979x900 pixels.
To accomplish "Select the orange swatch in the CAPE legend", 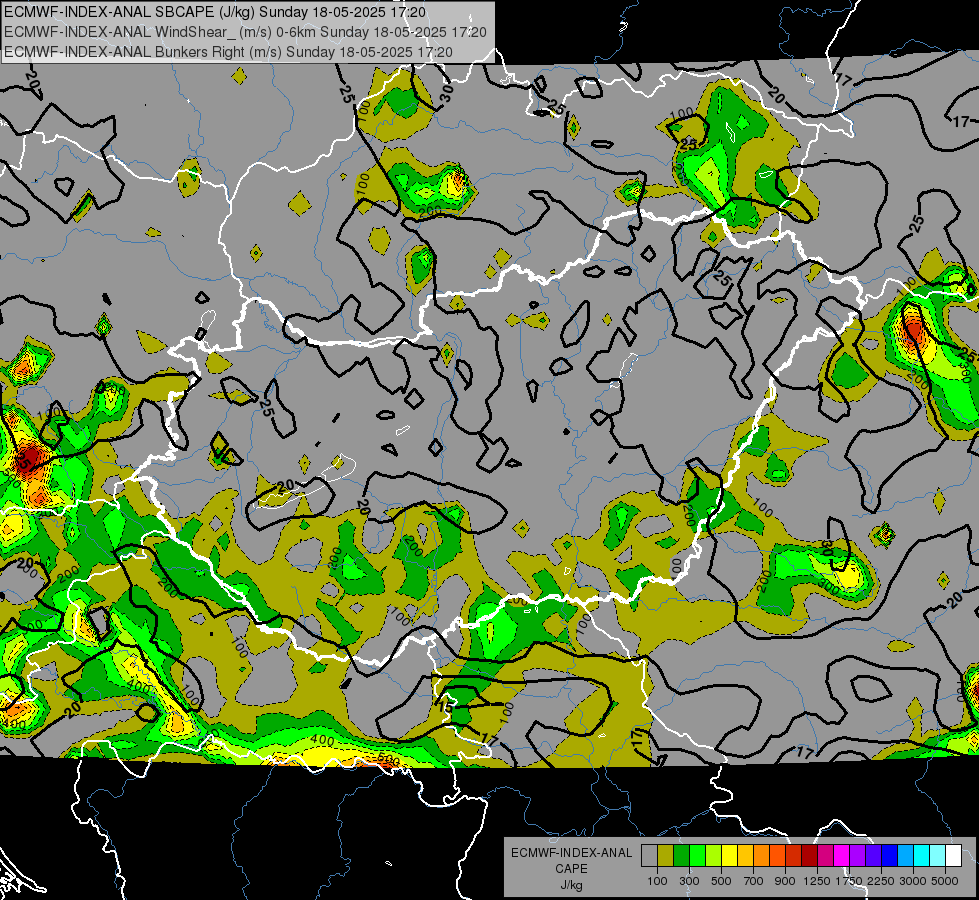I will coord(761,856).
